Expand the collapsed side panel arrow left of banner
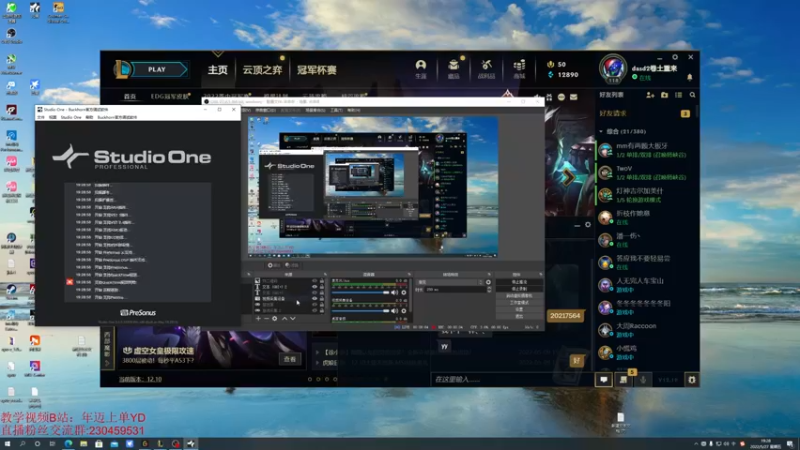Screen dimensions: 800x450 coord(107,363)
